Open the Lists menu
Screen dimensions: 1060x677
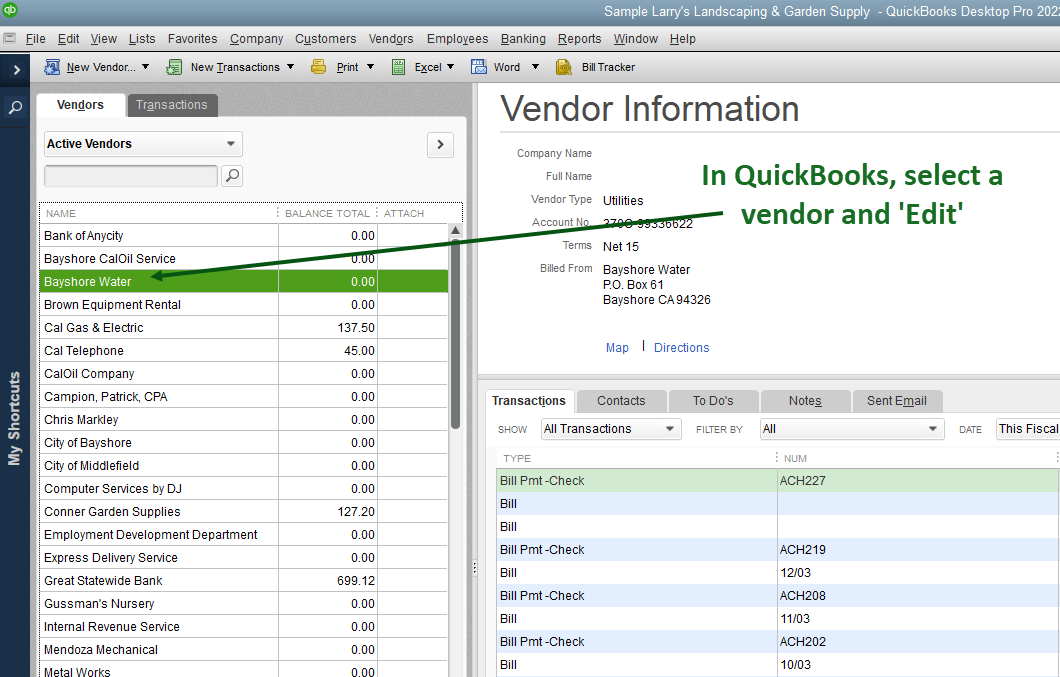point(142,39)
